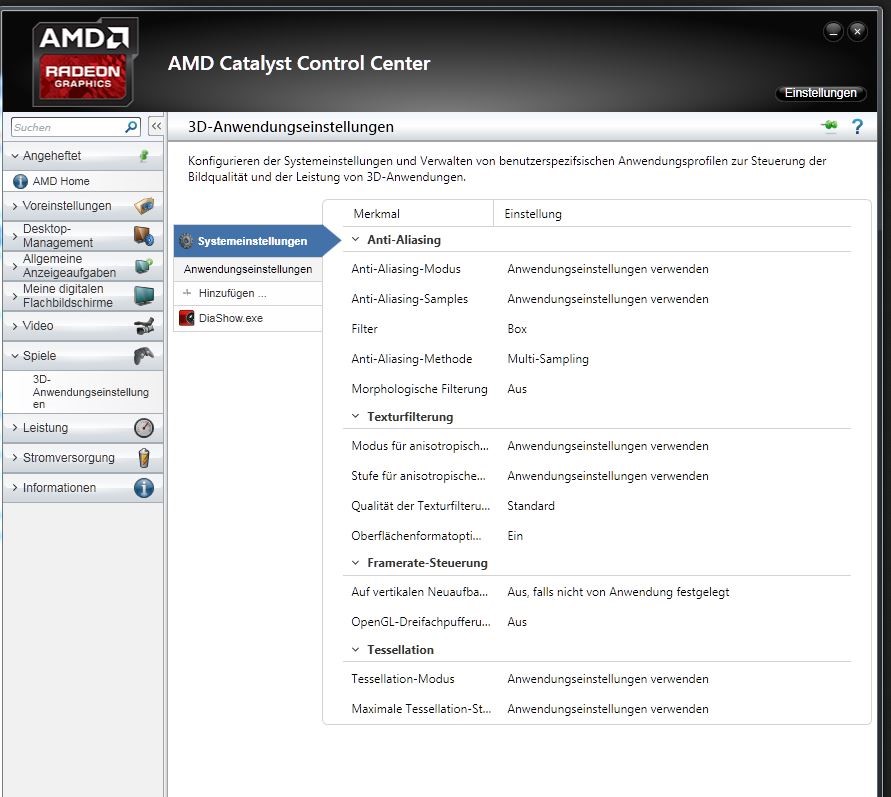Click Hinzufügen to add an application
The image size is (891, 797).
pyautogui.click(x=232, y=293)
